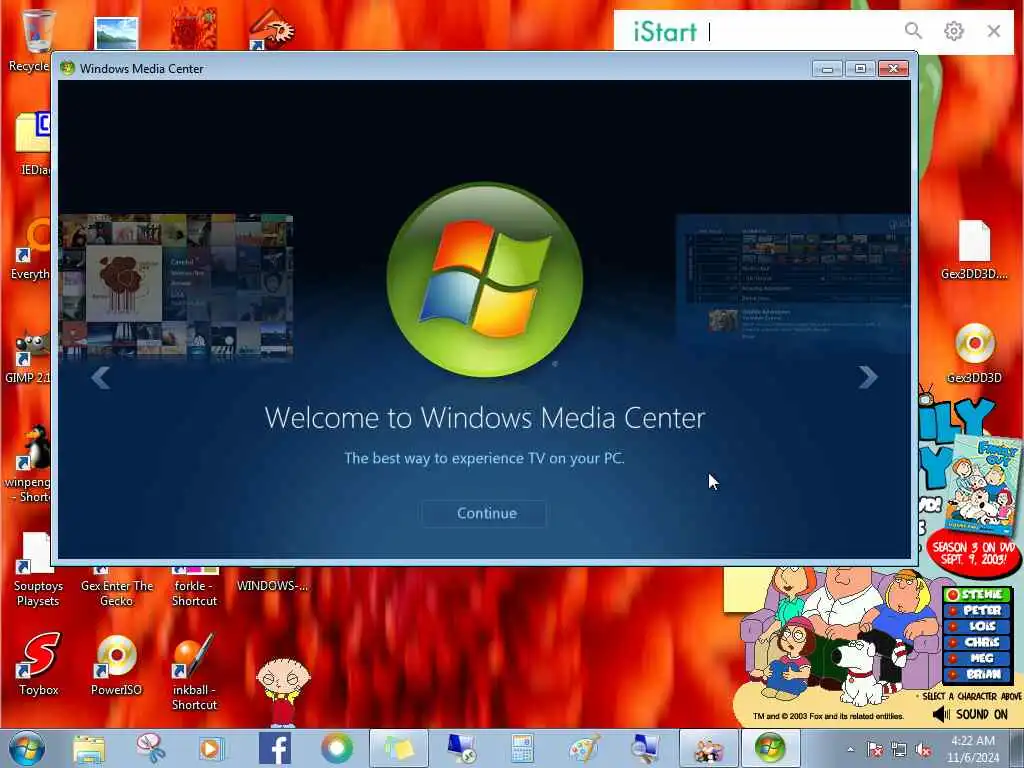Open Remote Desktop taskbar icon
1024x768 pixels.
460,748
